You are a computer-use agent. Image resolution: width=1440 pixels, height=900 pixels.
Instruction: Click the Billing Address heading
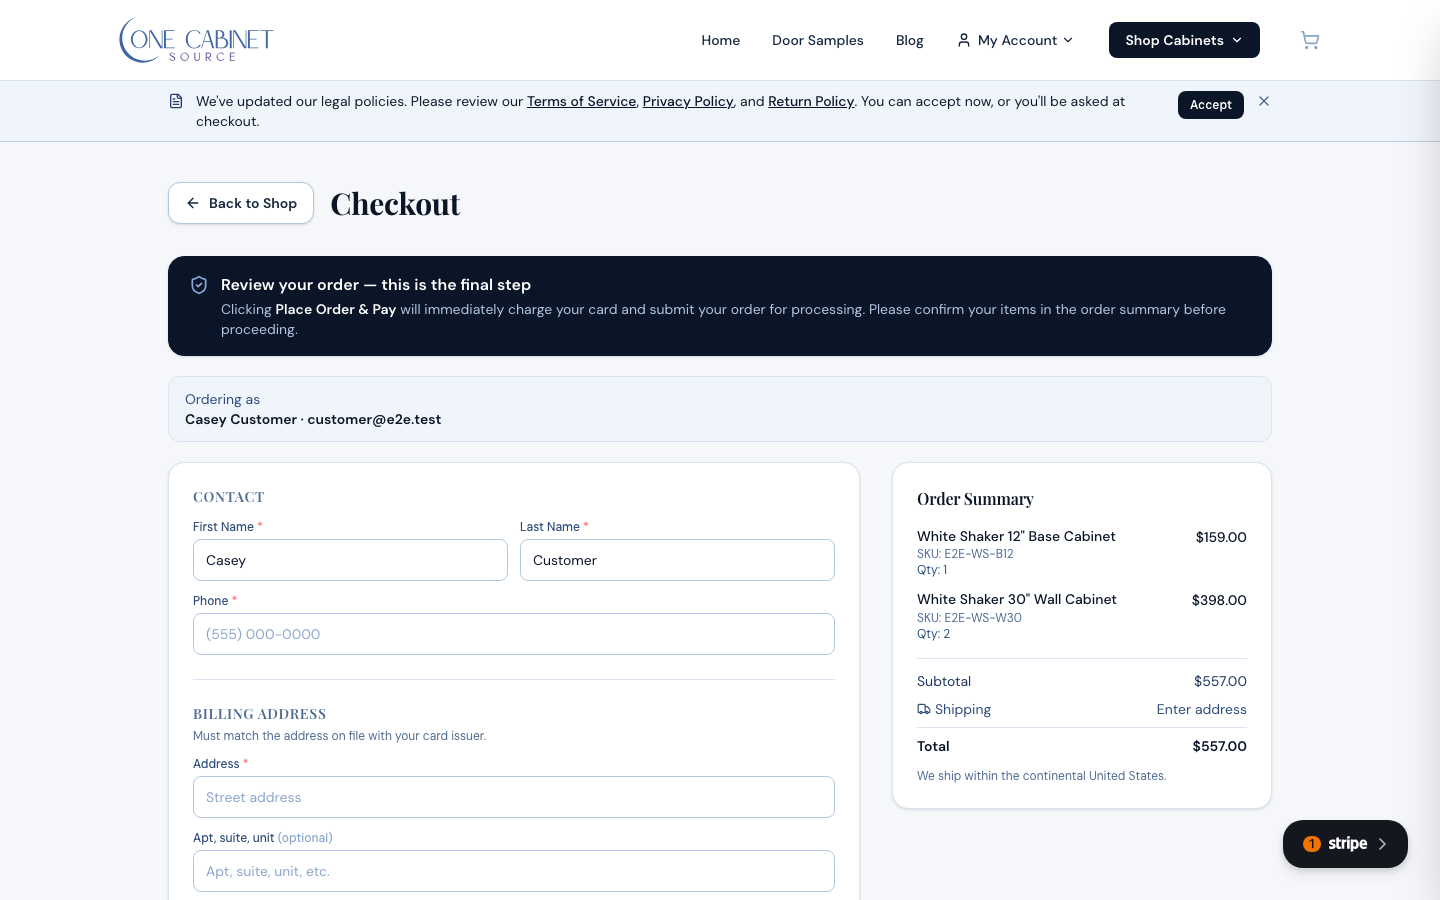coord(260,714)
